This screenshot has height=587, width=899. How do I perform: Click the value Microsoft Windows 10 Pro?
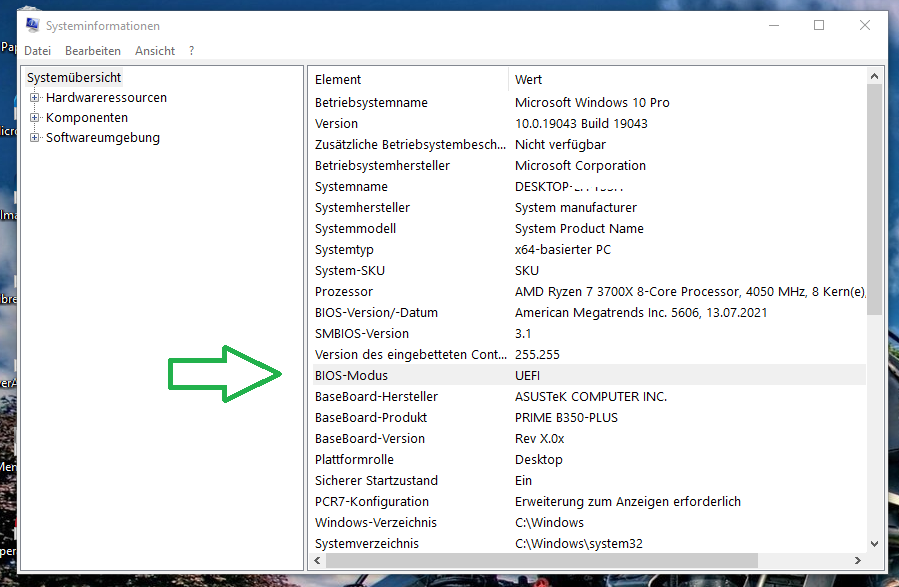(592, 103)
